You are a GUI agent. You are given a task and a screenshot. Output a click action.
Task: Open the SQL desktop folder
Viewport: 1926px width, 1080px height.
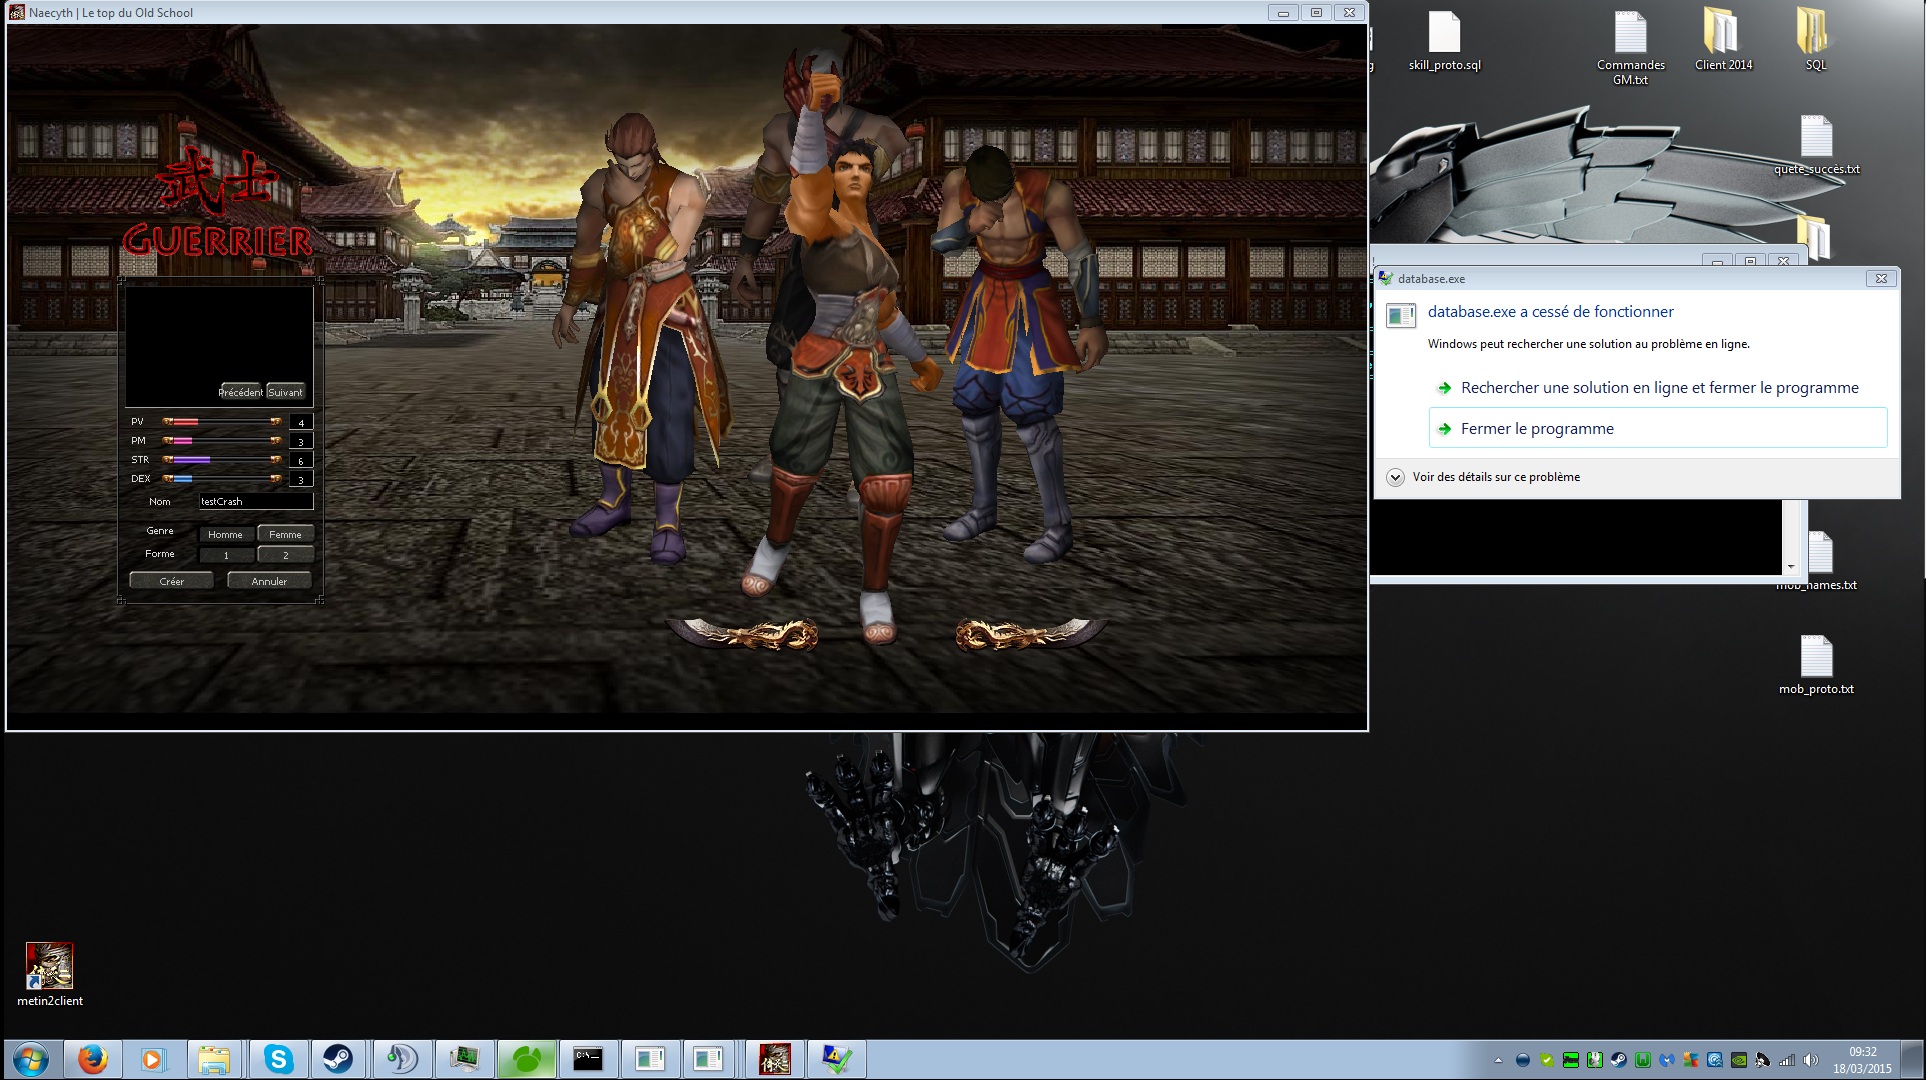click(x=1815, y=41)
